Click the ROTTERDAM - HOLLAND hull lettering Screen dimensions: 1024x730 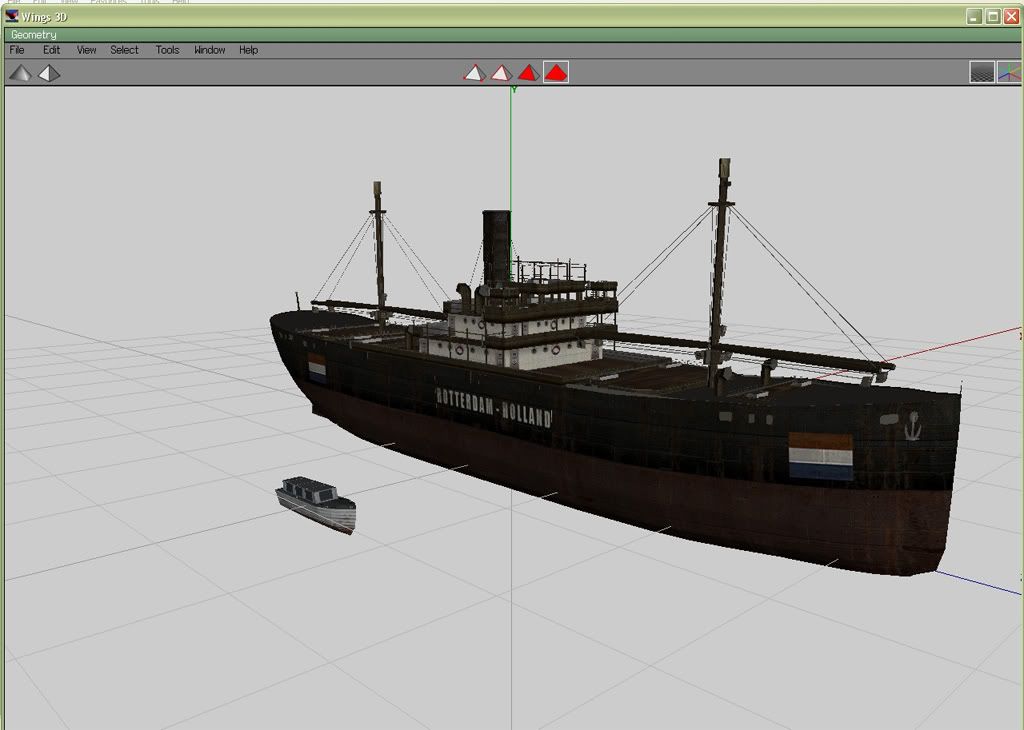494,407
